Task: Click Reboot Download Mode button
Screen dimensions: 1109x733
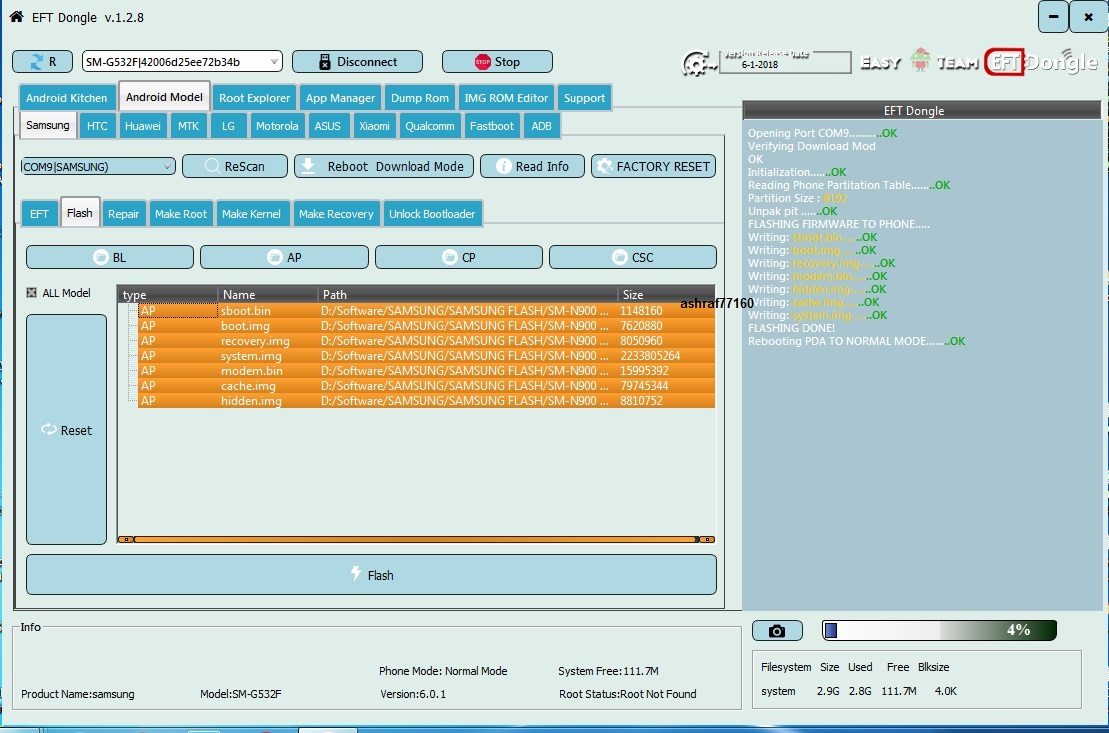Action: (383, 166)
